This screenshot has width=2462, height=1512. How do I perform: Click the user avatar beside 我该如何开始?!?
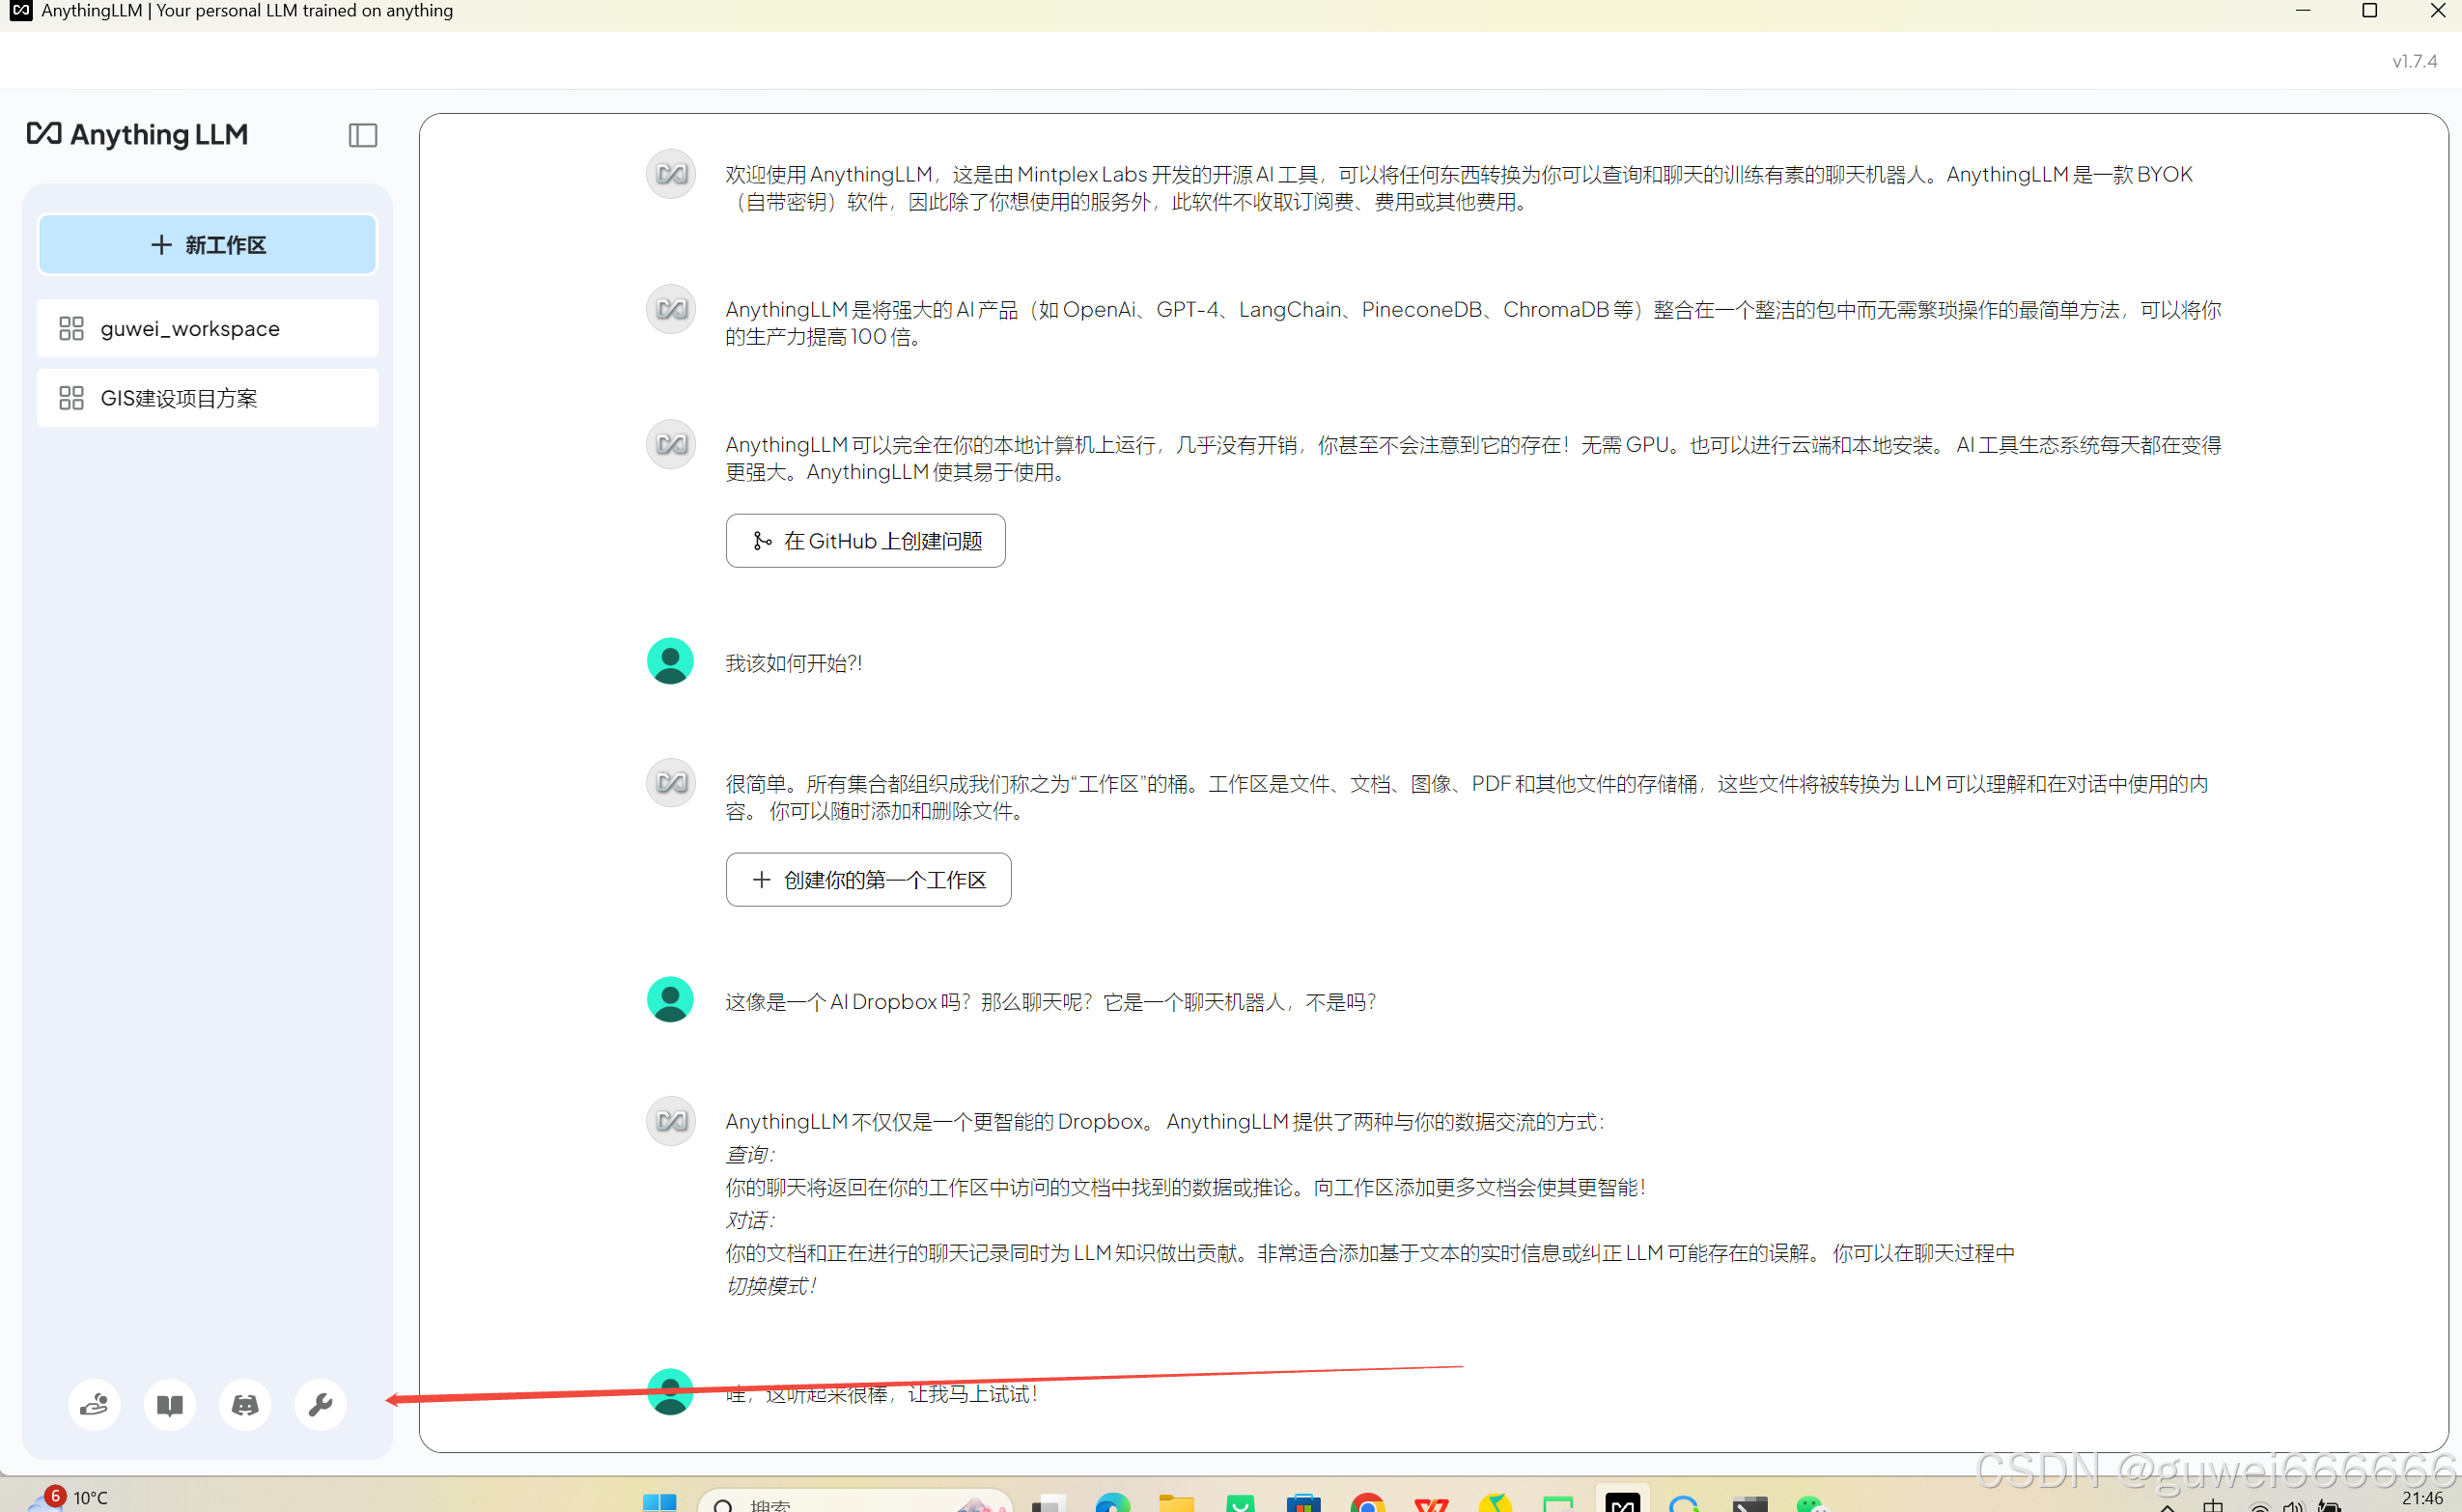click(x=671, y=662)
